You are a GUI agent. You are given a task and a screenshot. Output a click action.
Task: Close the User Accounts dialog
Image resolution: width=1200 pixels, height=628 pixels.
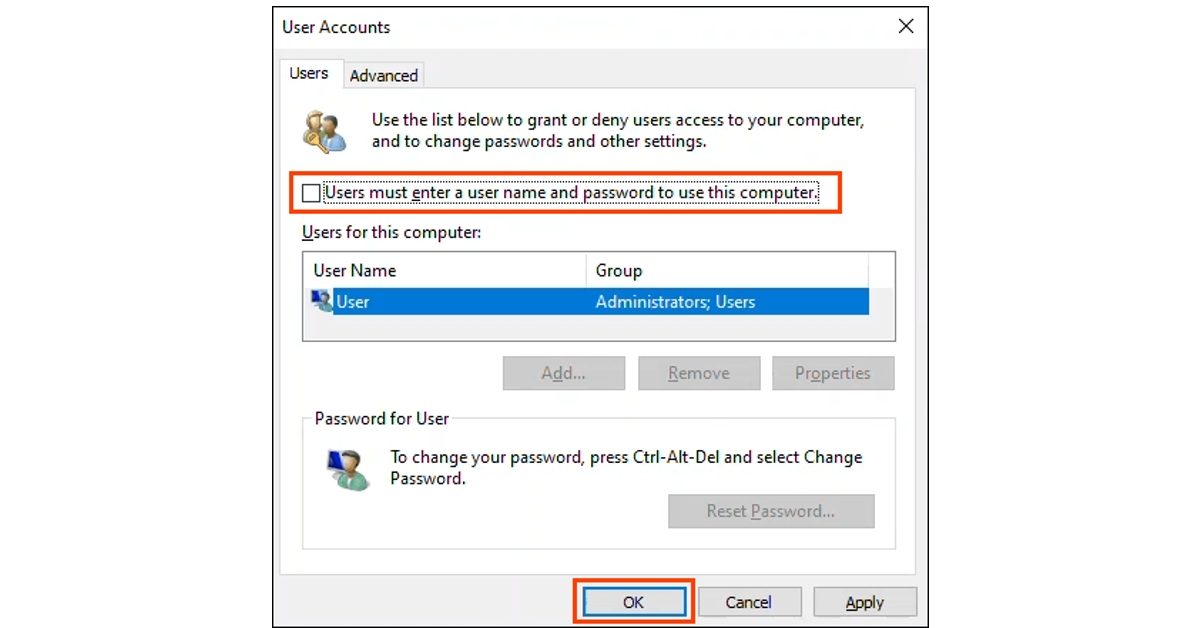905,26
